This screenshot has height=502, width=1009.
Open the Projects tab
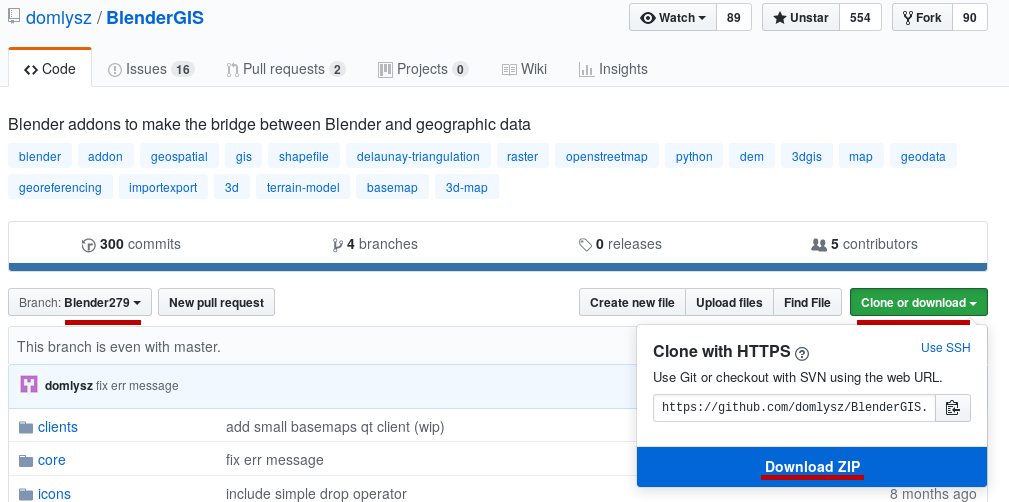coord(423,69)
